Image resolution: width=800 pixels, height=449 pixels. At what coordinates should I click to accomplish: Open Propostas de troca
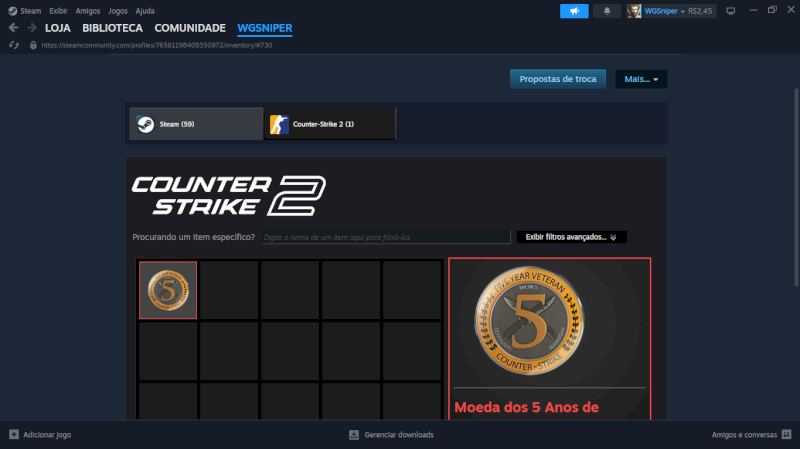(558, 79)
